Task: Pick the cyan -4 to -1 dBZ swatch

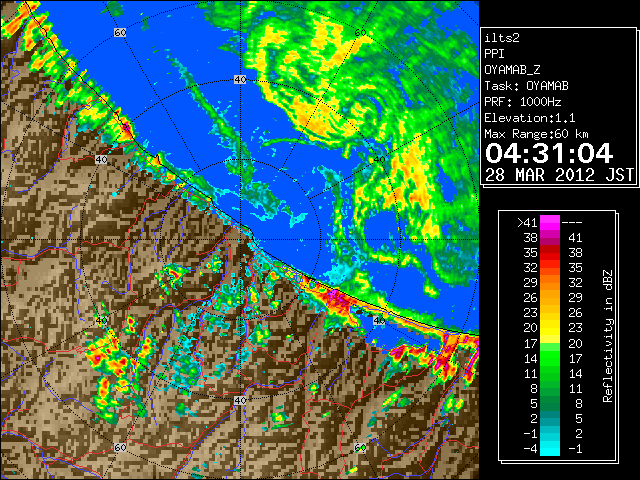Action: coord(550,448)
